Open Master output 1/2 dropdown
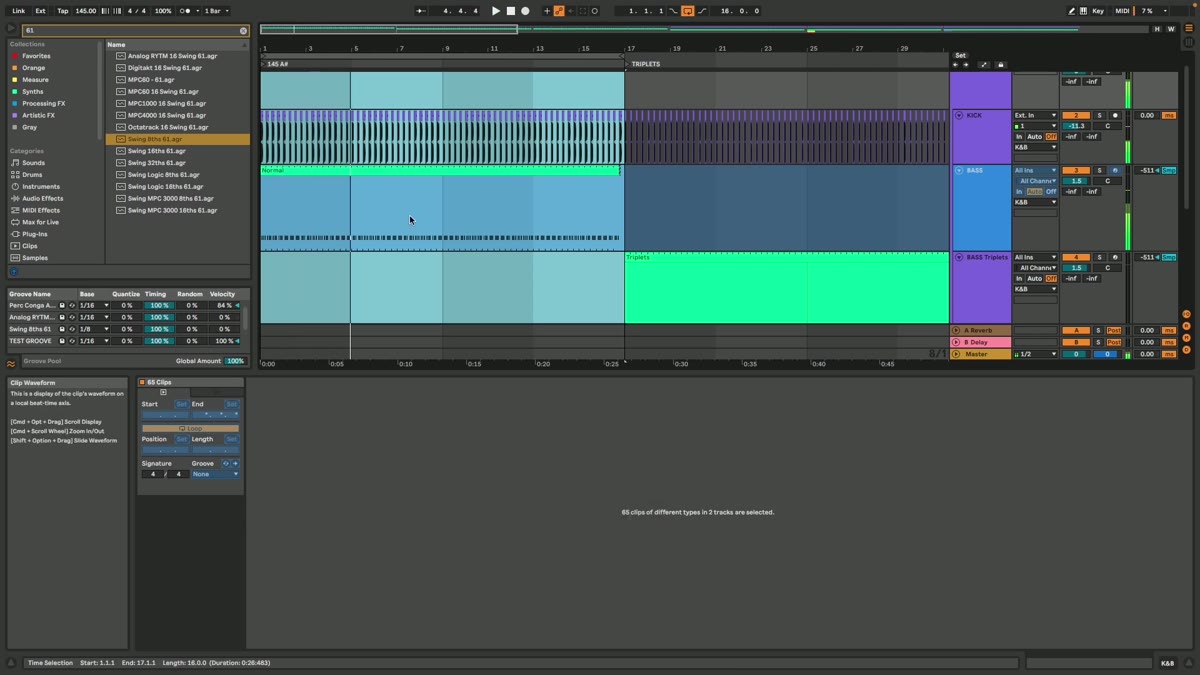The image size is (1200, 675). 1035,354
